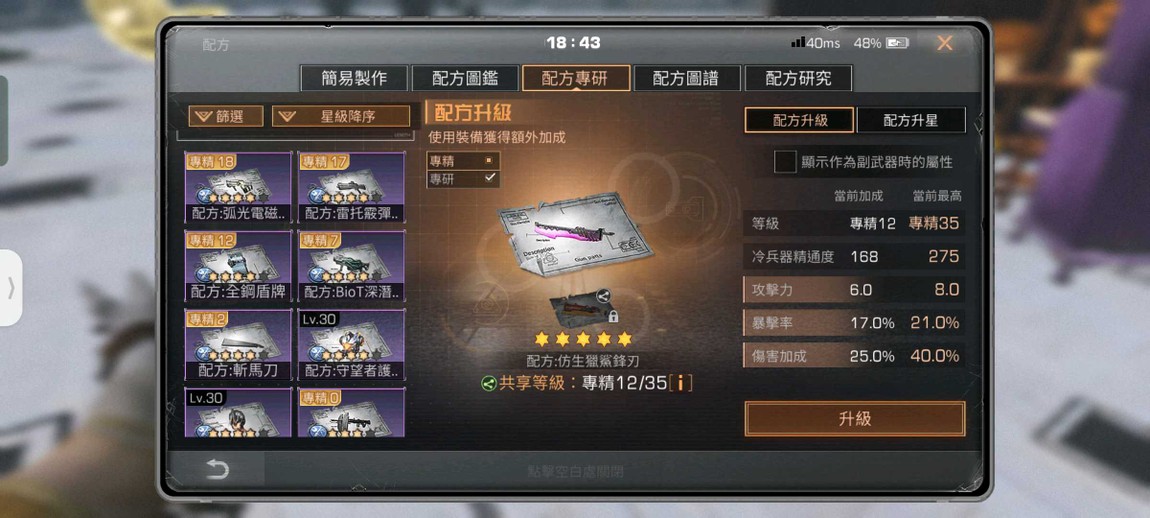Pick the BioT深潛 recipe icon

click(351, 266)
